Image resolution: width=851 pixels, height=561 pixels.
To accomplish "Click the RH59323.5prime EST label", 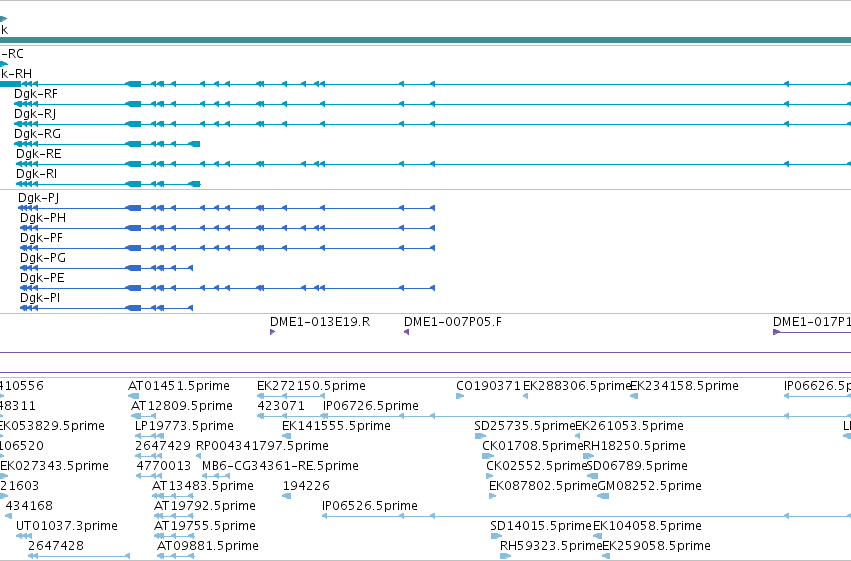I will pyautogui.click(x=551, y=546).
